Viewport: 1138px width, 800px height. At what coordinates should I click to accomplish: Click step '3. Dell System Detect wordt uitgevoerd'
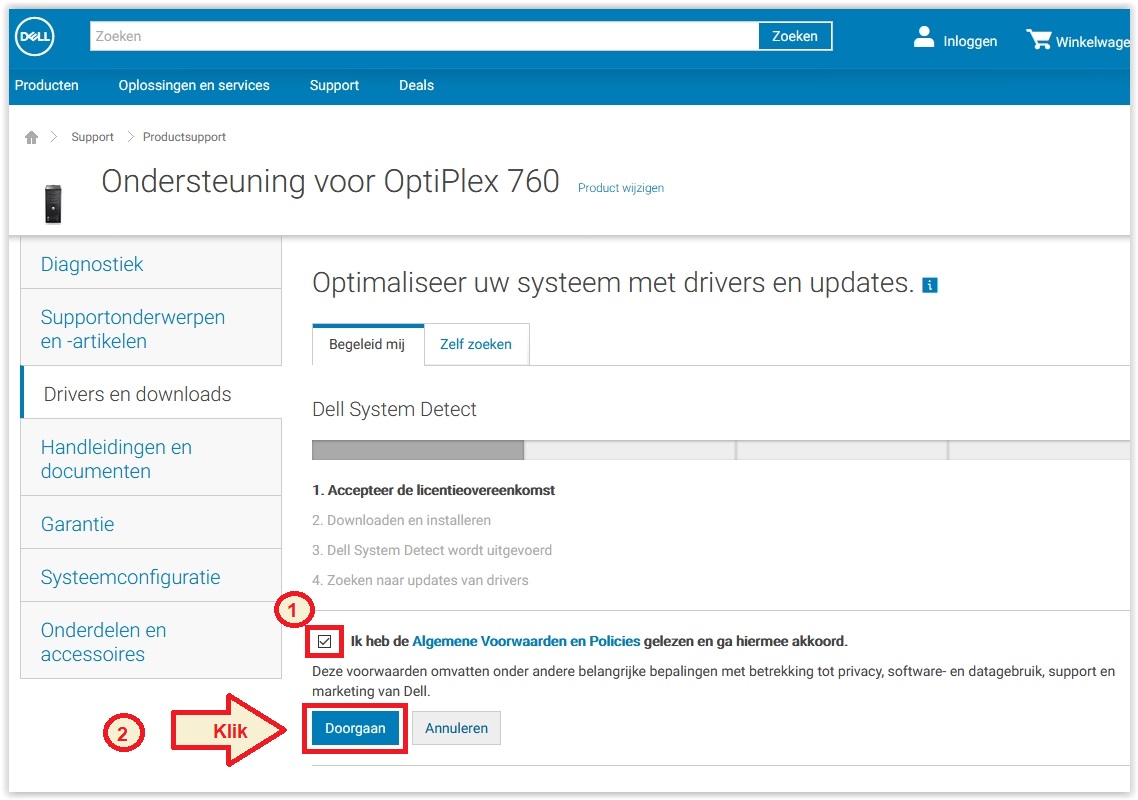click(x=432, y=550)
